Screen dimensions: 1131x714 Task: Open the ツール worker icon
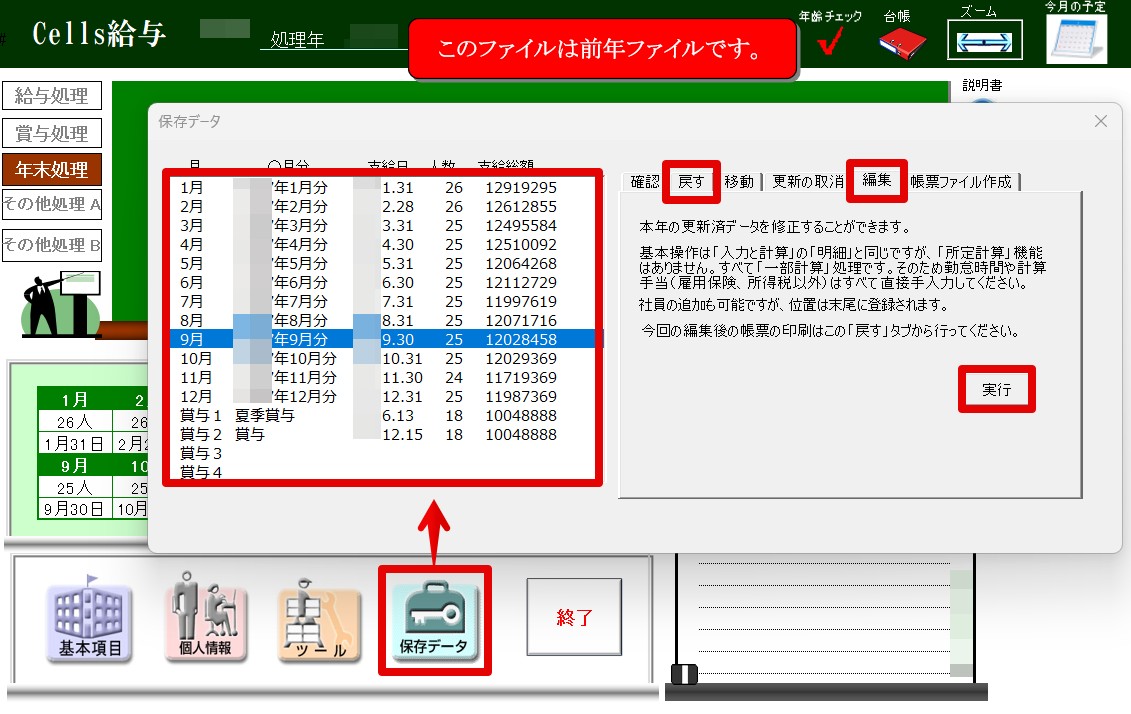tap(320, 620)
